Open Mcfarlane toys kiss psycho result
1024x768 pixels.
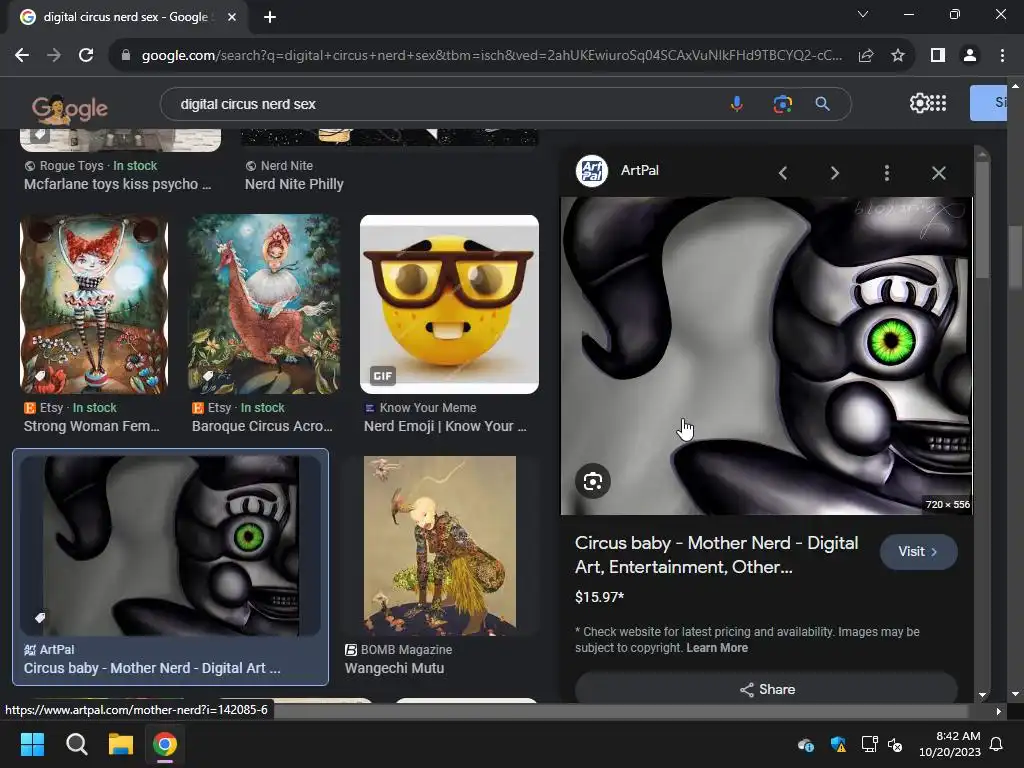118,184
